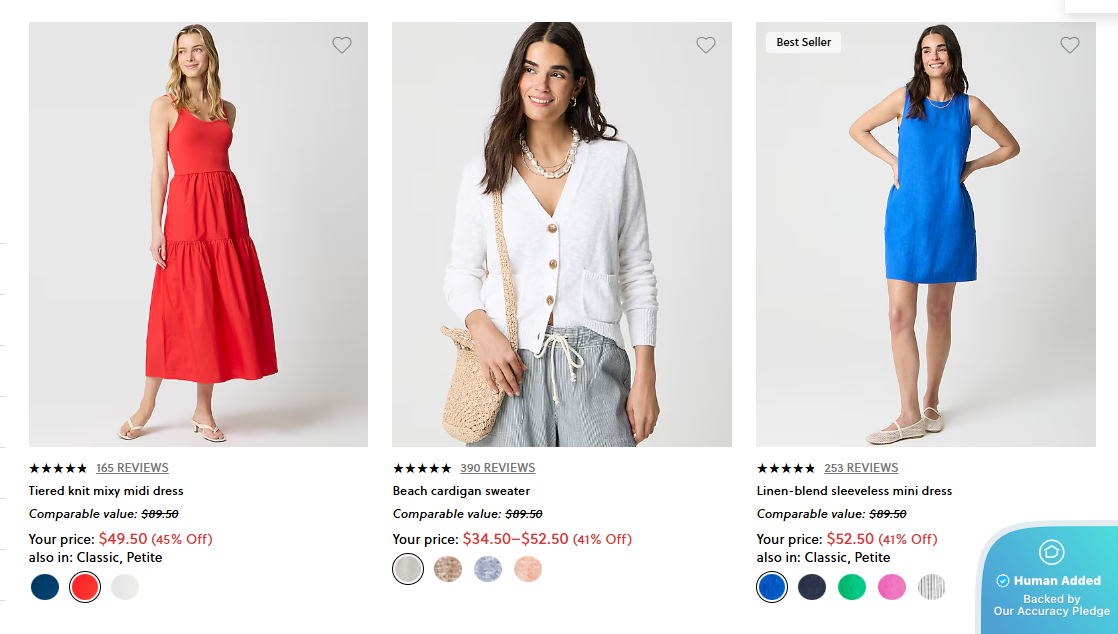The height and width of the screenshot is (634, 1118).
Task: Choose the white swatch for the tiered midi dress
Action: pyautogui.click(x=124, y=587)
